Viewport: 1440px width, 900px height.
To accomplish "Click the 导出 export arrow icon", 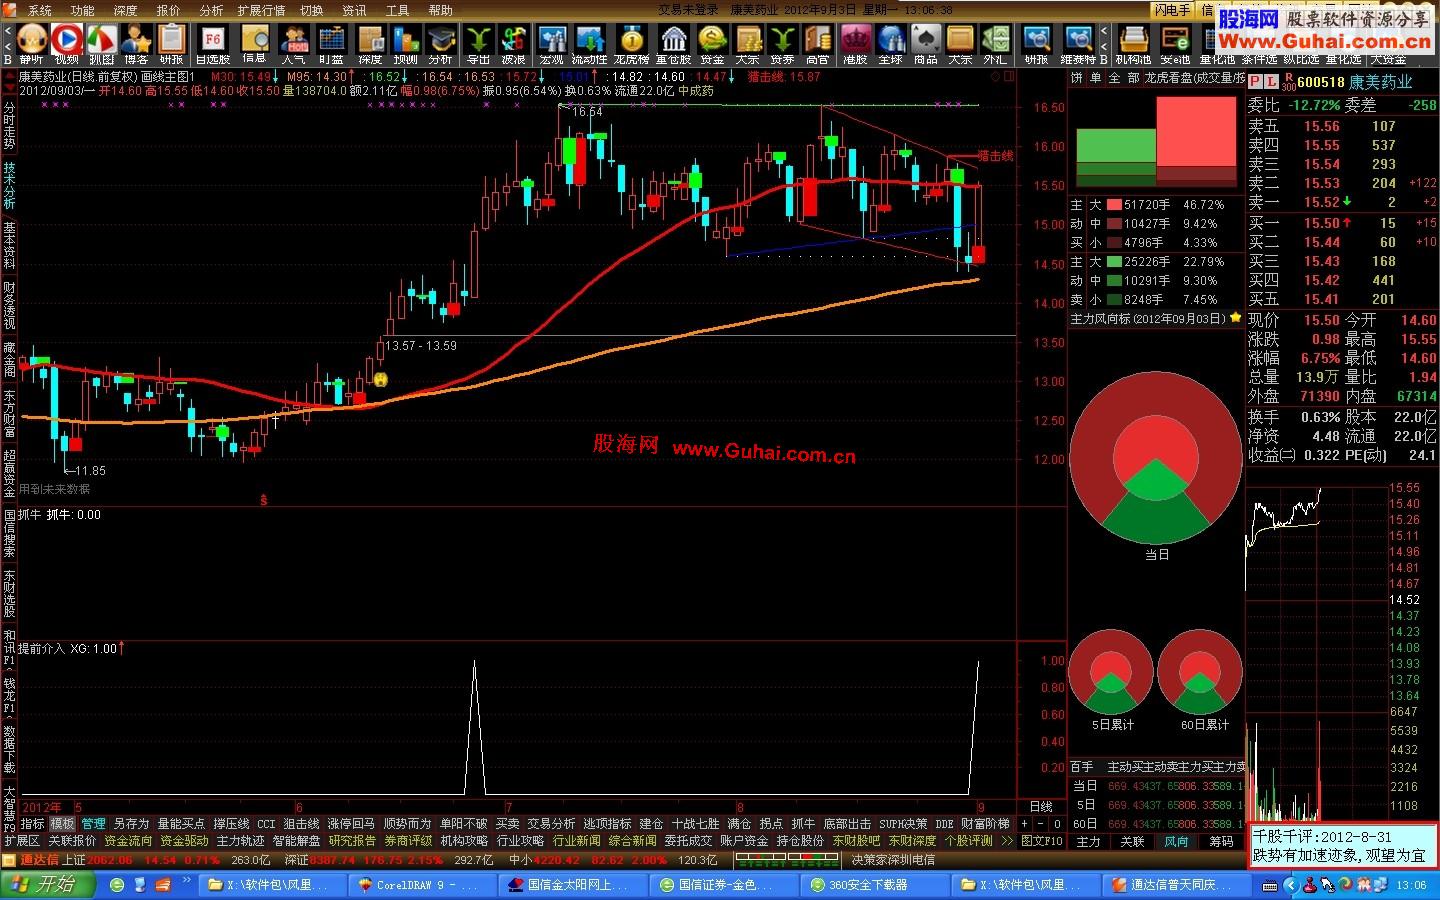I will coord(479,43).
